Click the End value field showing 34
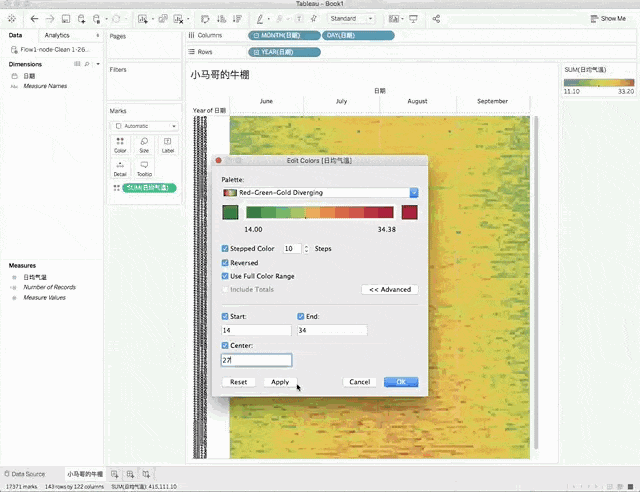Screen dimensions: 640x492 332,330
